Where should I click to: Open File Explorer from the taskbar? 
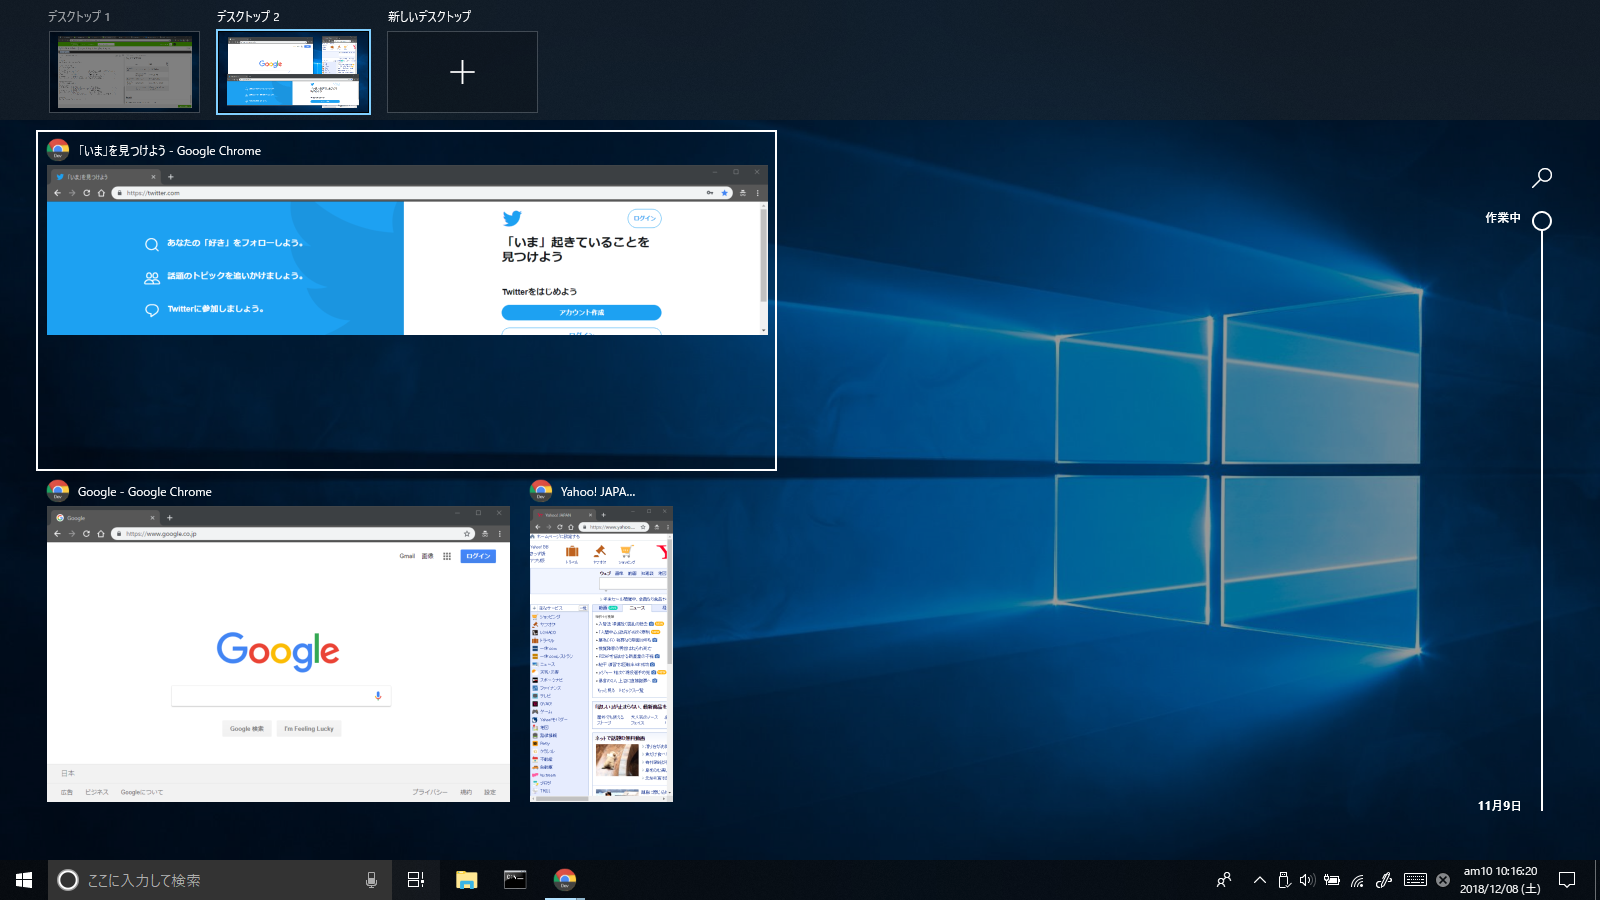tap(466, 880)
